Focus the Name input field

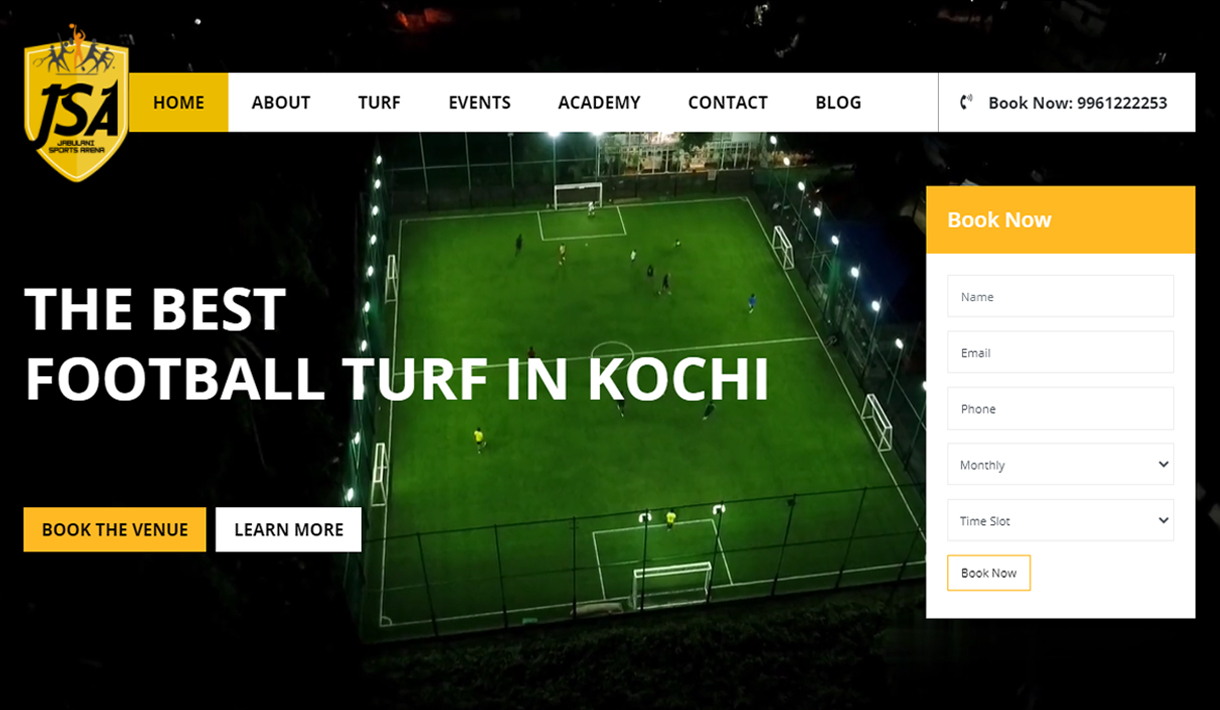[x=1060, y=297]
